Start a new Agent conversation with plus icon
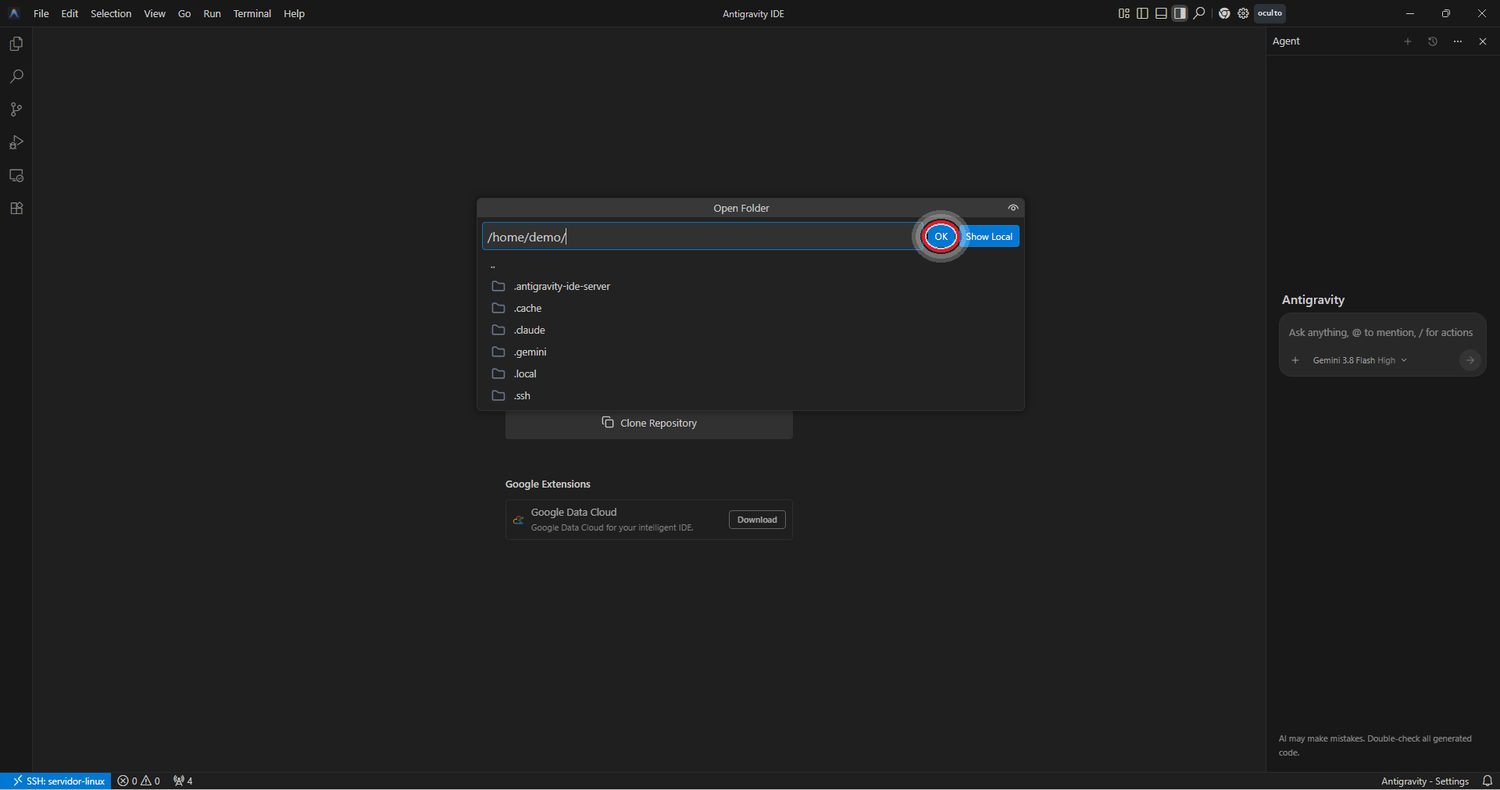 point(1408,42)
